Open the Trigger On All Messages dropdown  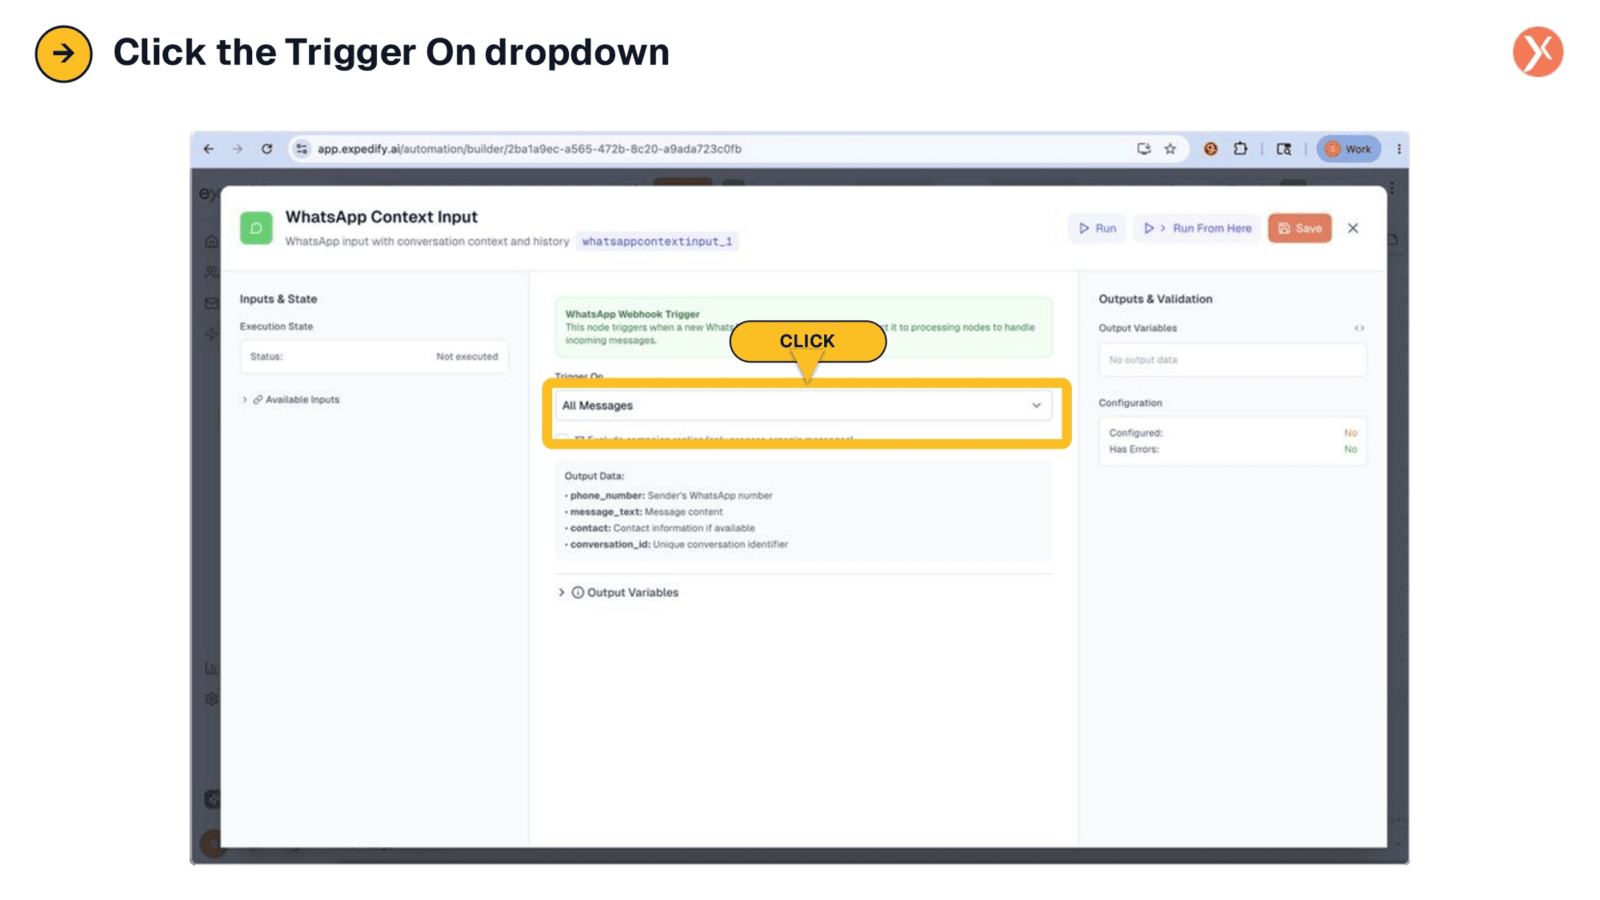803,405
